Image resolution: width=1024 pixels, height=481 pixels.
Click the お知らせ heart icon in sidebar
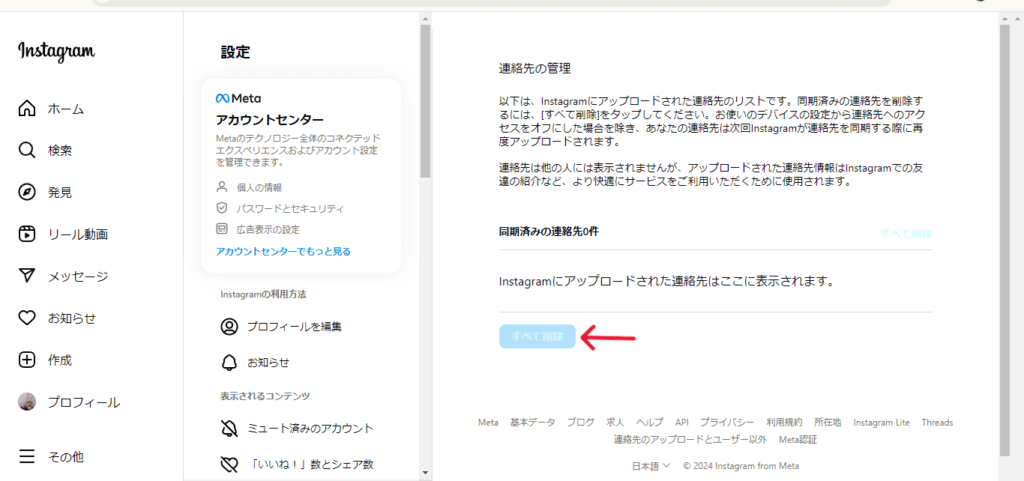26,318
